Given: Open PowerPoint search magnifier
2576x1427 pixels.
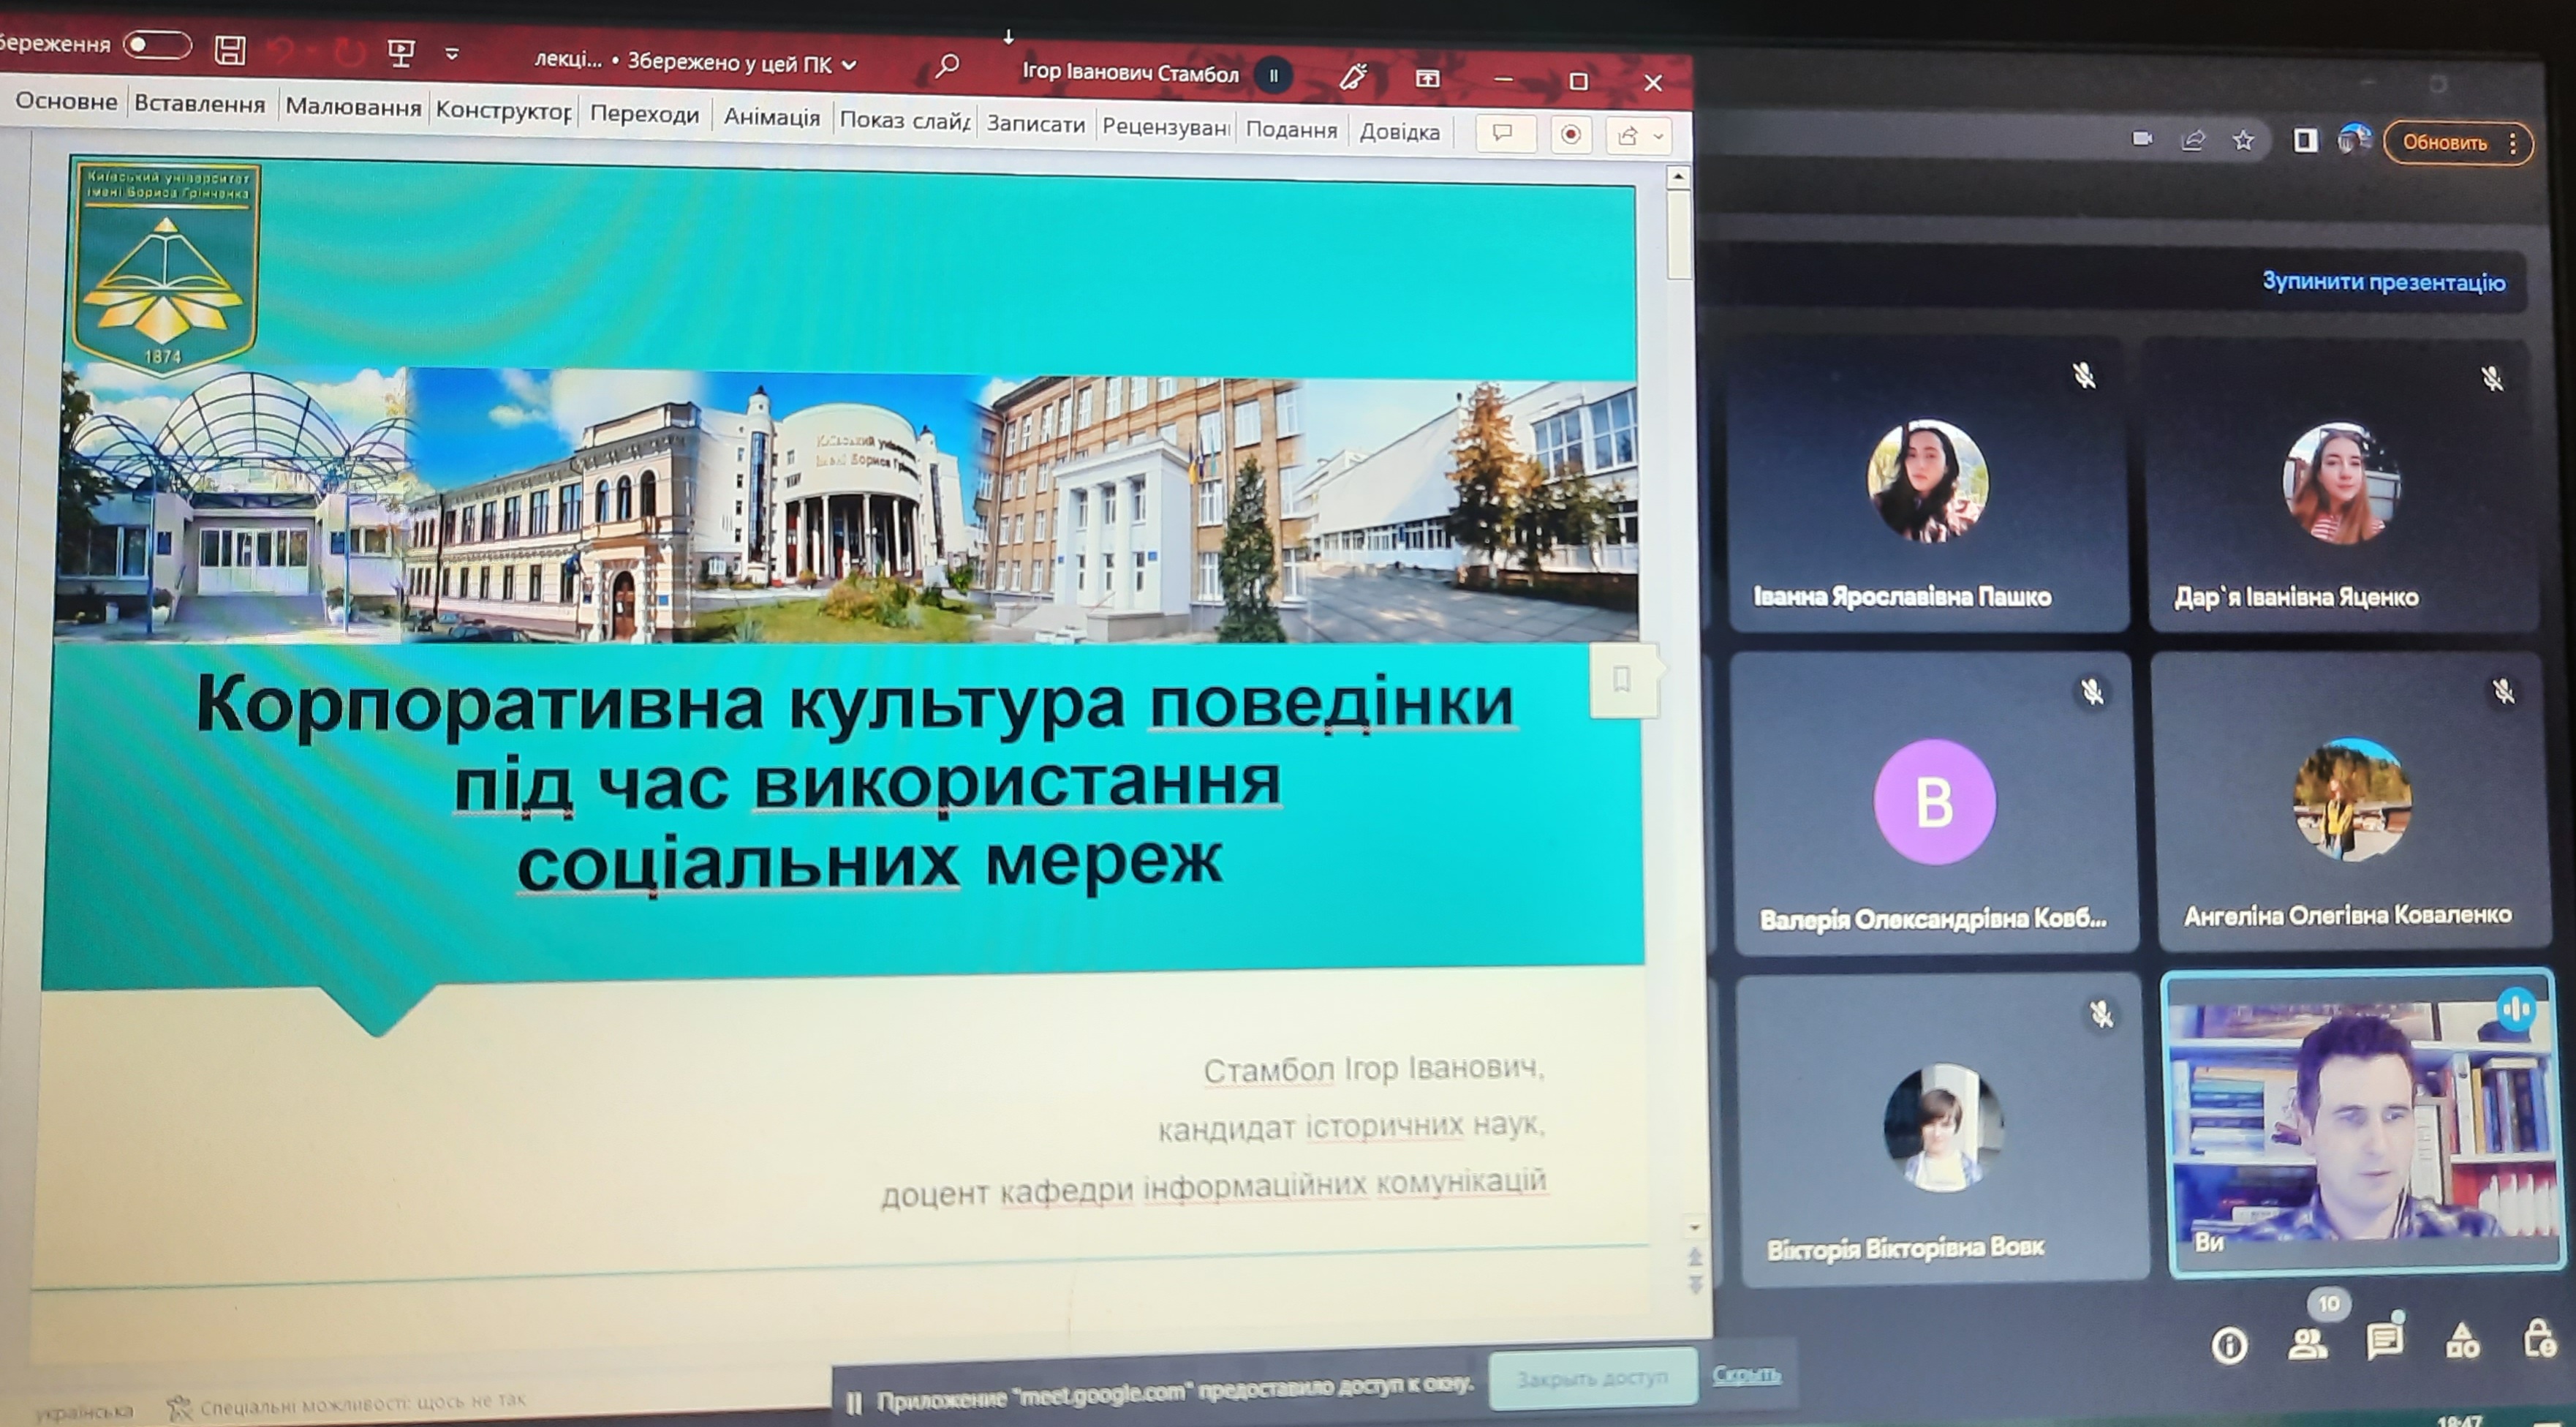Looking at the screenshot, I should tap(946, 67).
